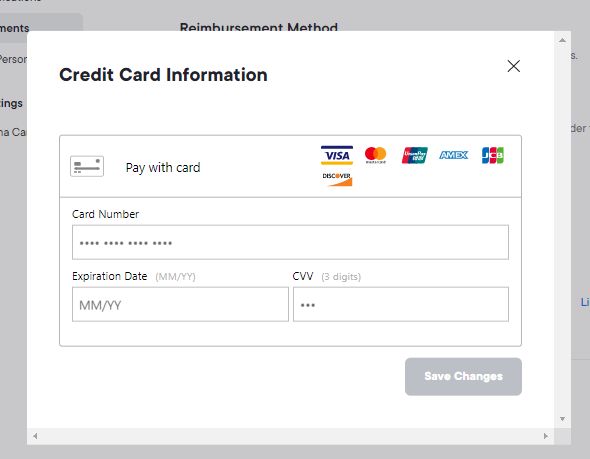The width and height of the screenshot is (590, 459).
Task: Click the Discover card logo
Action: [x=337, y=179]
